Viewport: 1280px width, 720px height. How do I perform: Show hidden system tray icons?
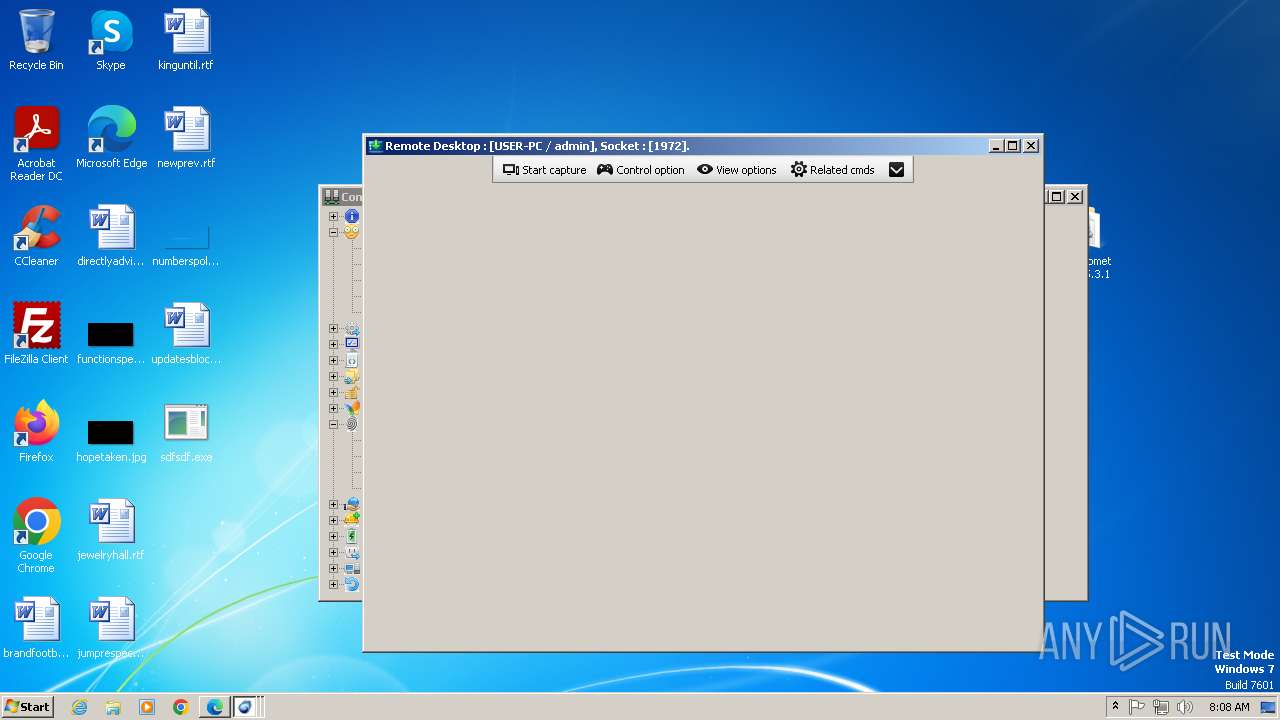1115,707
